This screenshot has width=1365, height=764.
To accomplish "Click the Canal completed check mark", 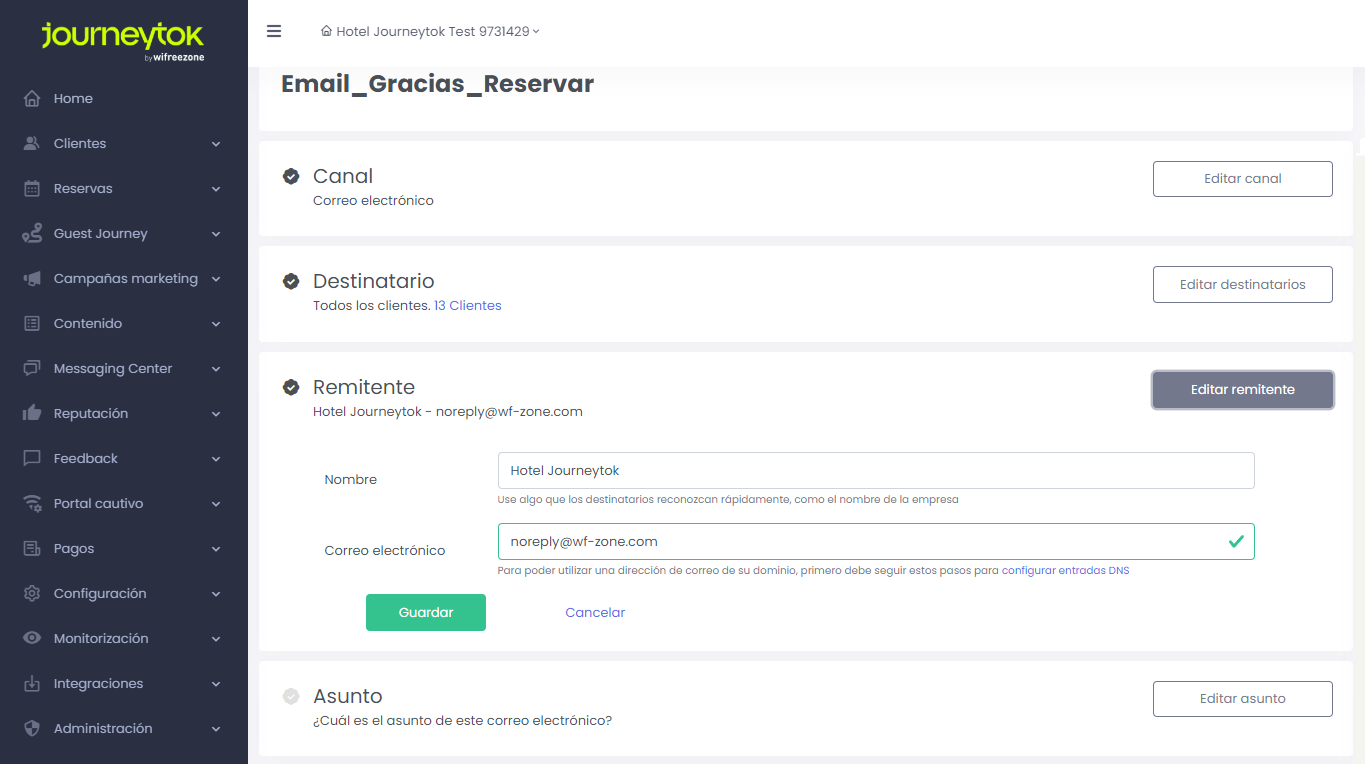I will 291,176.
